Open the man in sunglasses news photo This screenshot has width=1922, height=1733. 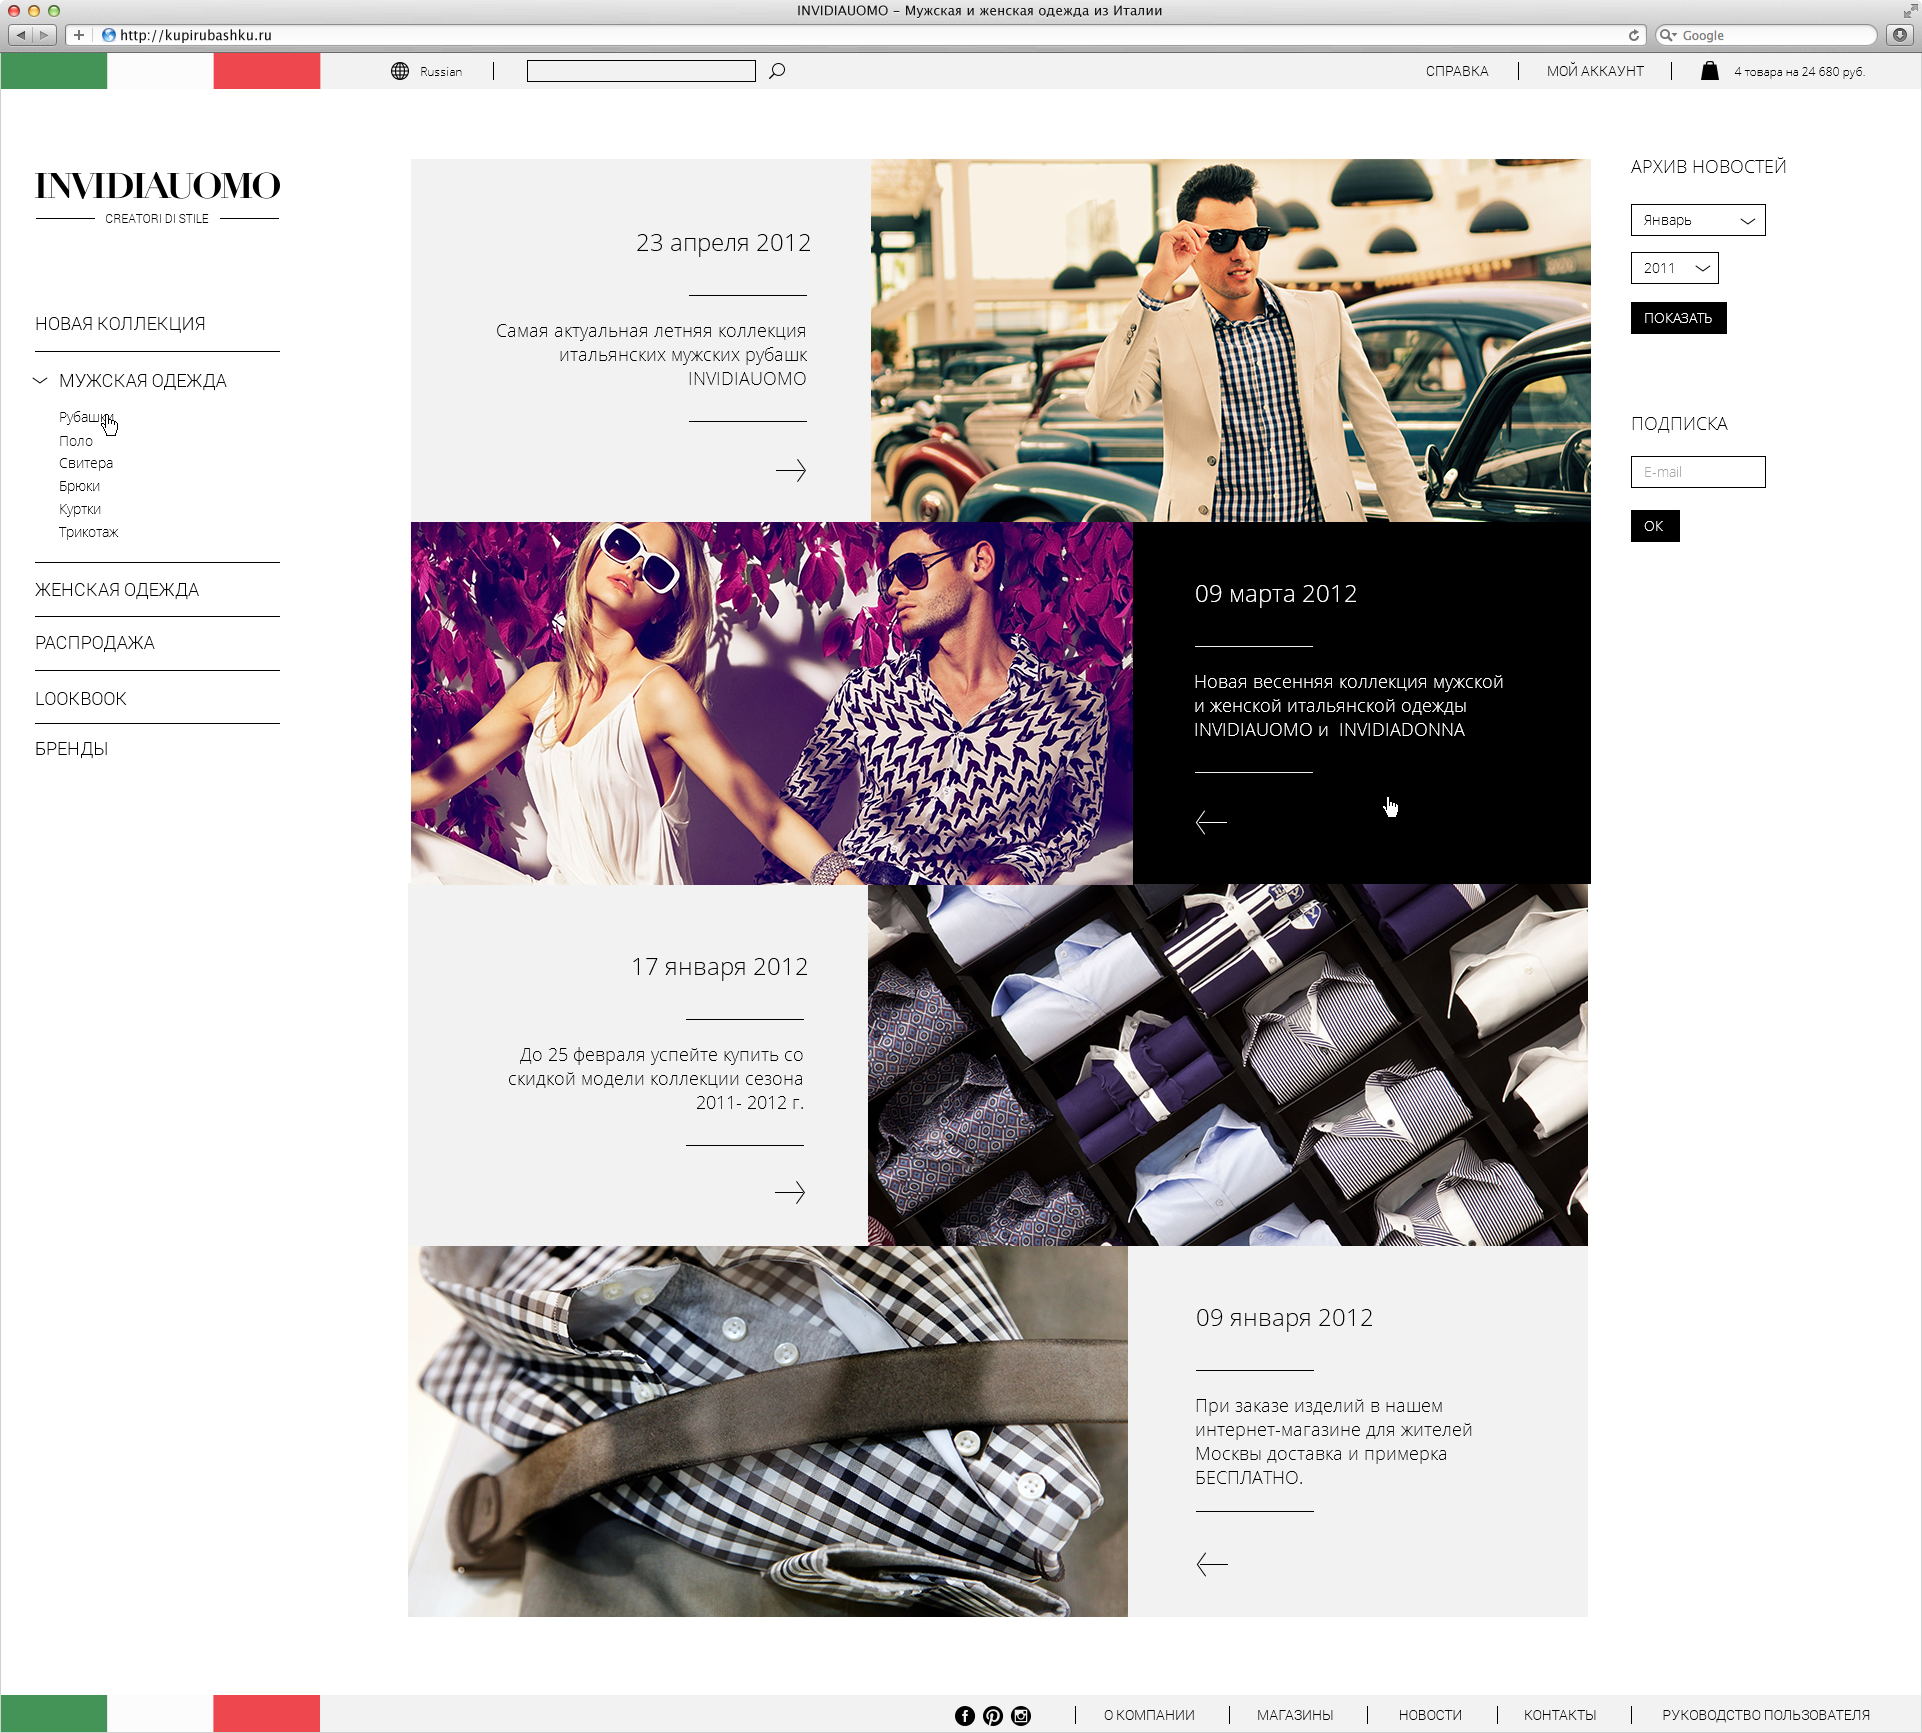(x=1231, y=340)
